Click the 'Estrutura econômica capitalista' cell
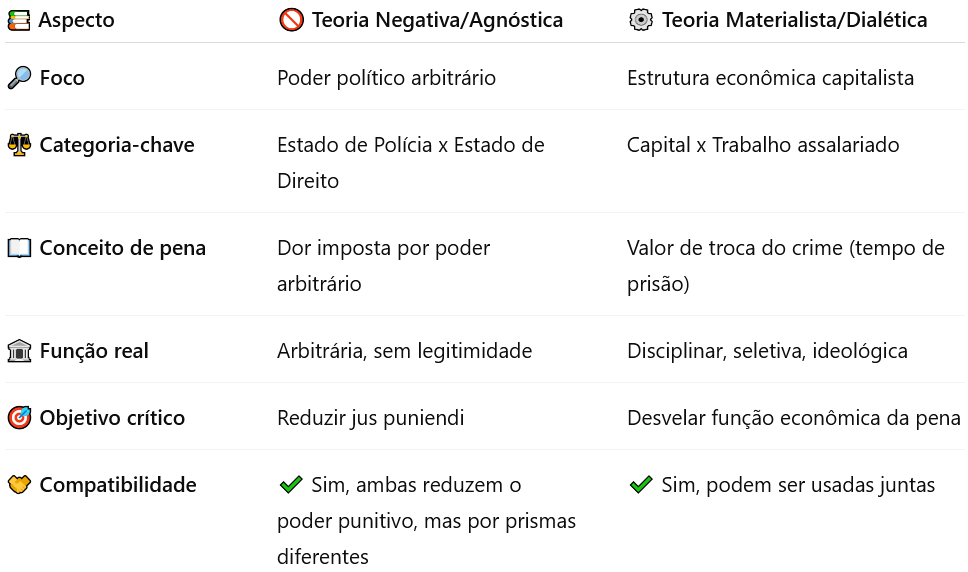 click(x=770, y=78)
